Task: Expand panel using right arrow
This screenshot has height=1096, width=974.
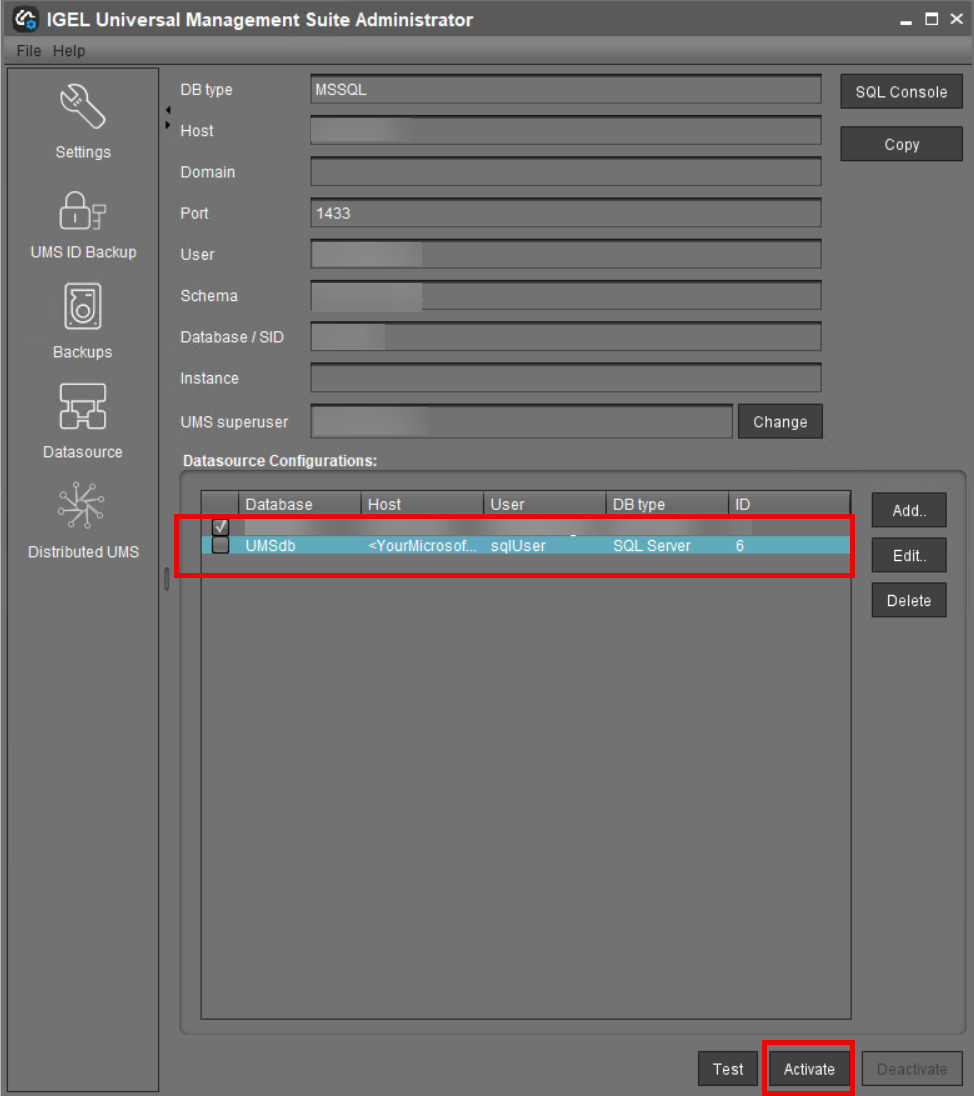Action: 168,125
